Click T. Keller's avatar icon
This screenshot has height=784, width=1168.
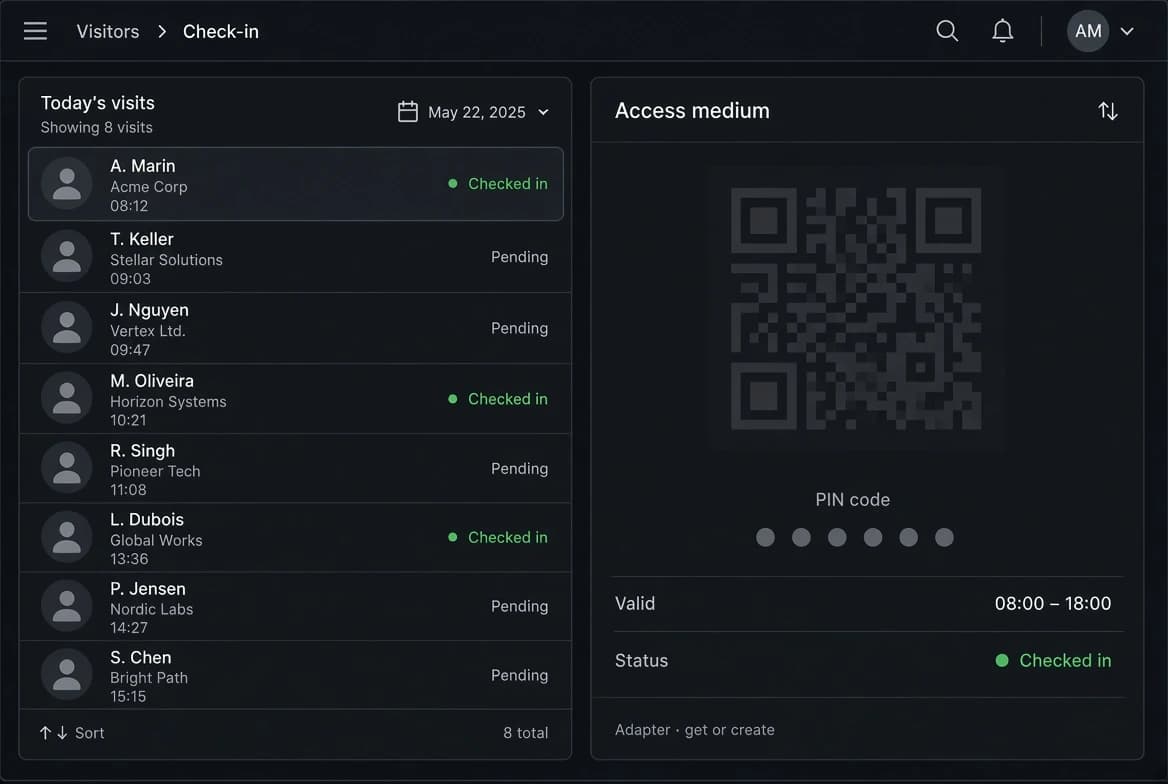coord(67,256)
